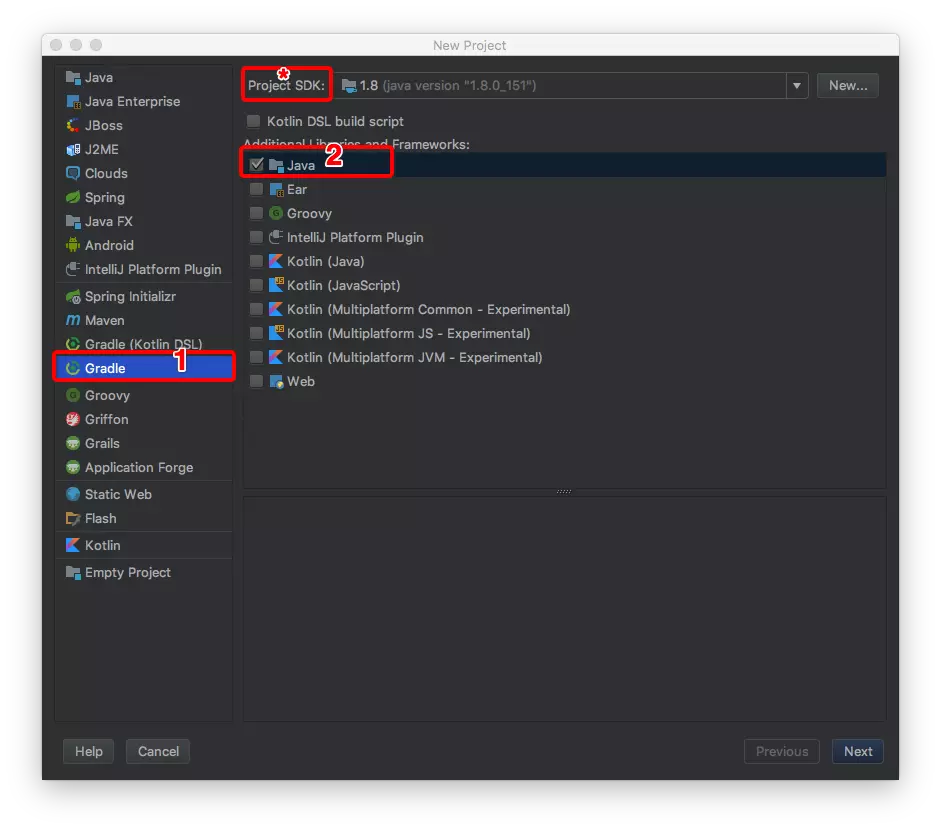Image resolution: width=941 pixels, height=830 pixels.
Task: Select the Java folder icon in sidebar
Action: [73, 77]
